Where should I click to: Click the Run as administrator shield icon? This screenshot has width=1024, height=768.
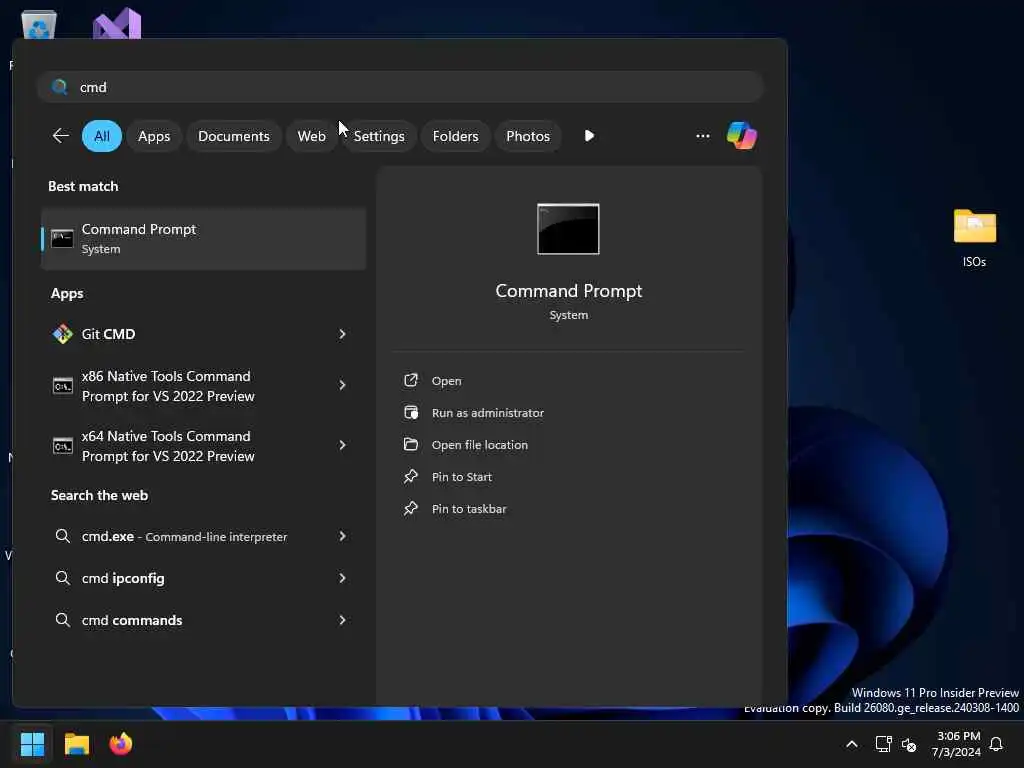411,413
